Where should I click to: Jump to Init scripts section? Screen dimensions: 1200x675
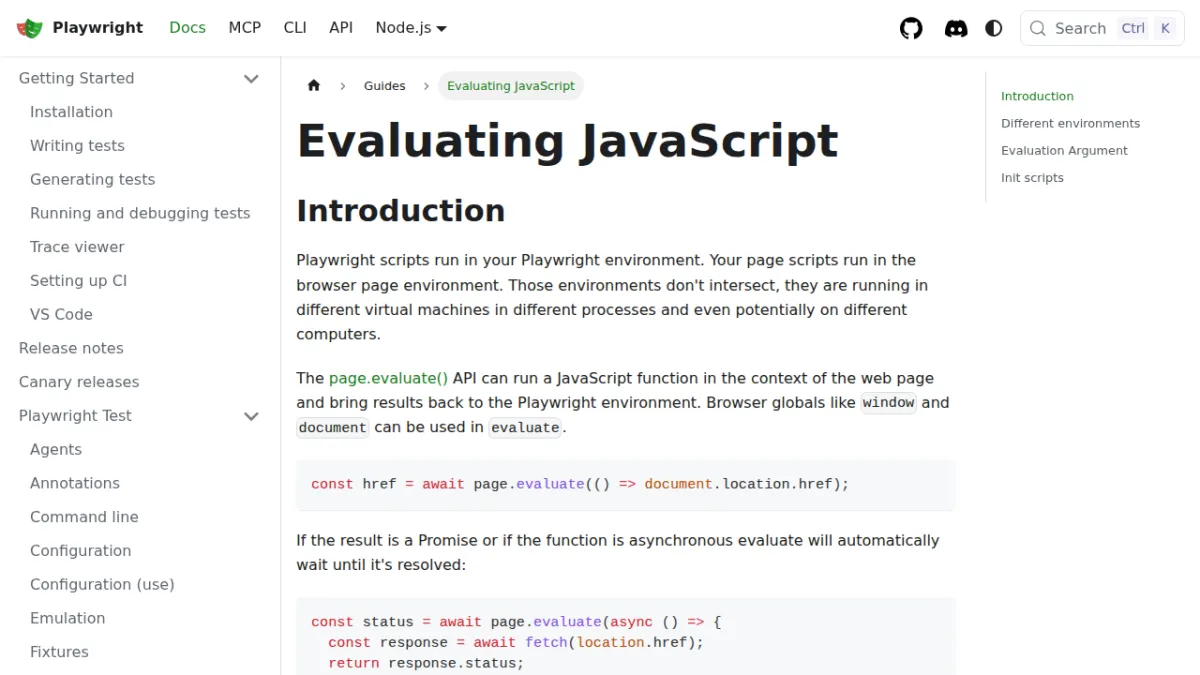1032,177
